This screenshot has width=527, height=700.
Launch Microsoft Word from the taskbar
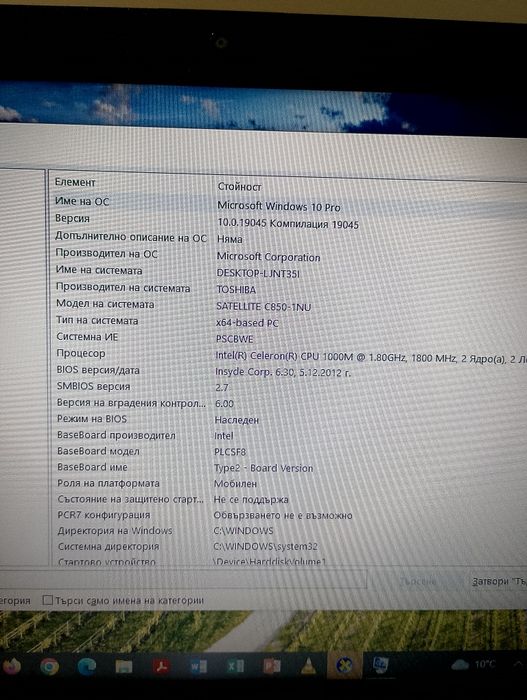click(198, 667)
